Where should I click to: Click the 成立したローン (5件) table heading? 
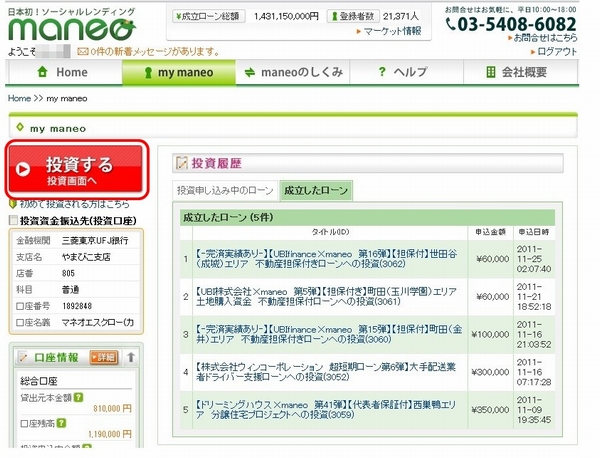point(228,217)
